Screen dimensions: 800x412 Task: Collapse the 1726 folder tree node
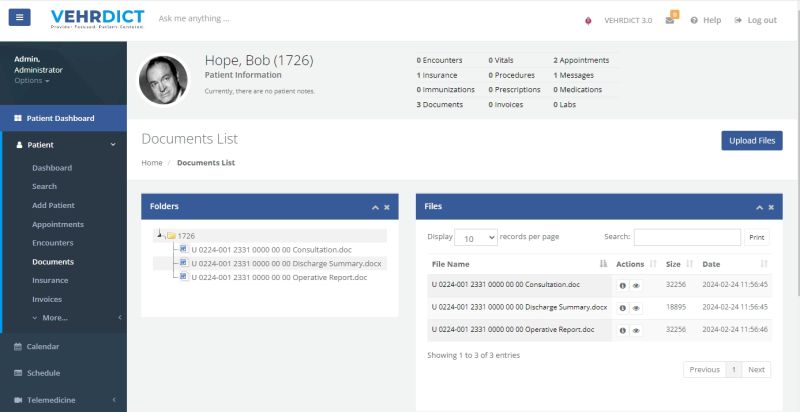pyautogui.click(x=160, y=236)
